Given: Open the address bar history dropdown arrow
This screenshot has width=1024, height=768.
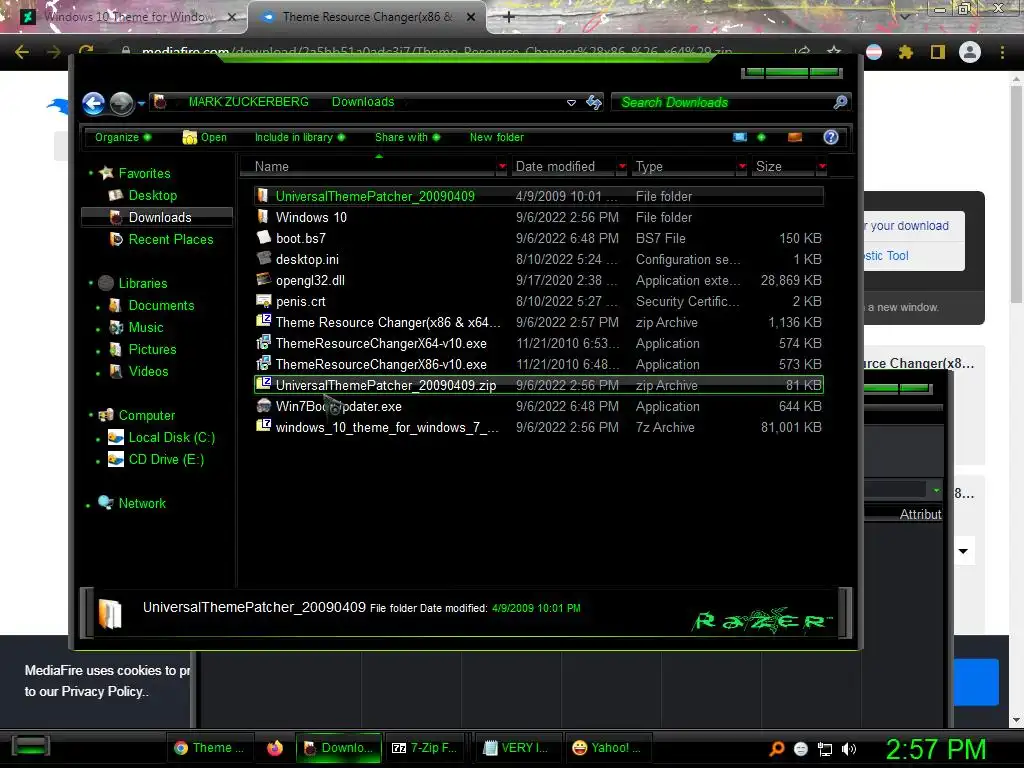Looking at the screenshot, I should click(x=571, y=103).
